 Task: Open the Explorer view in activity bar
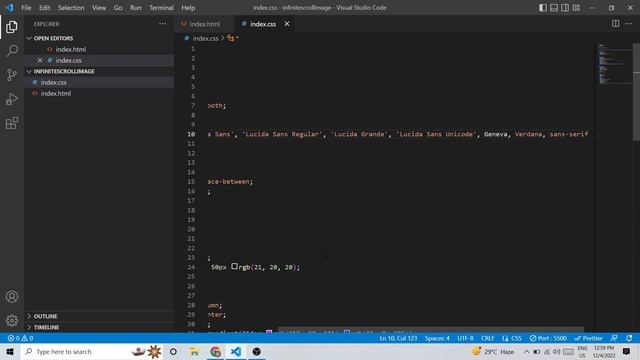click(12, 27)
